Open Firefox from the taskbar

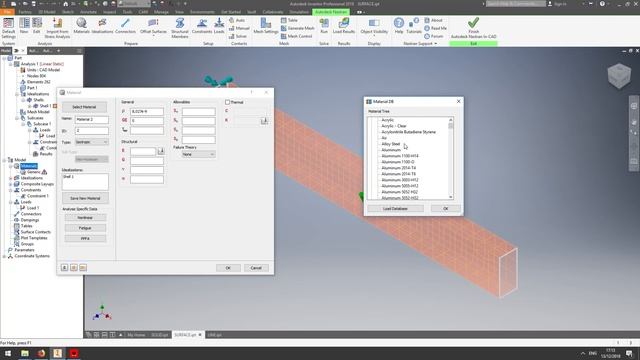41,353
